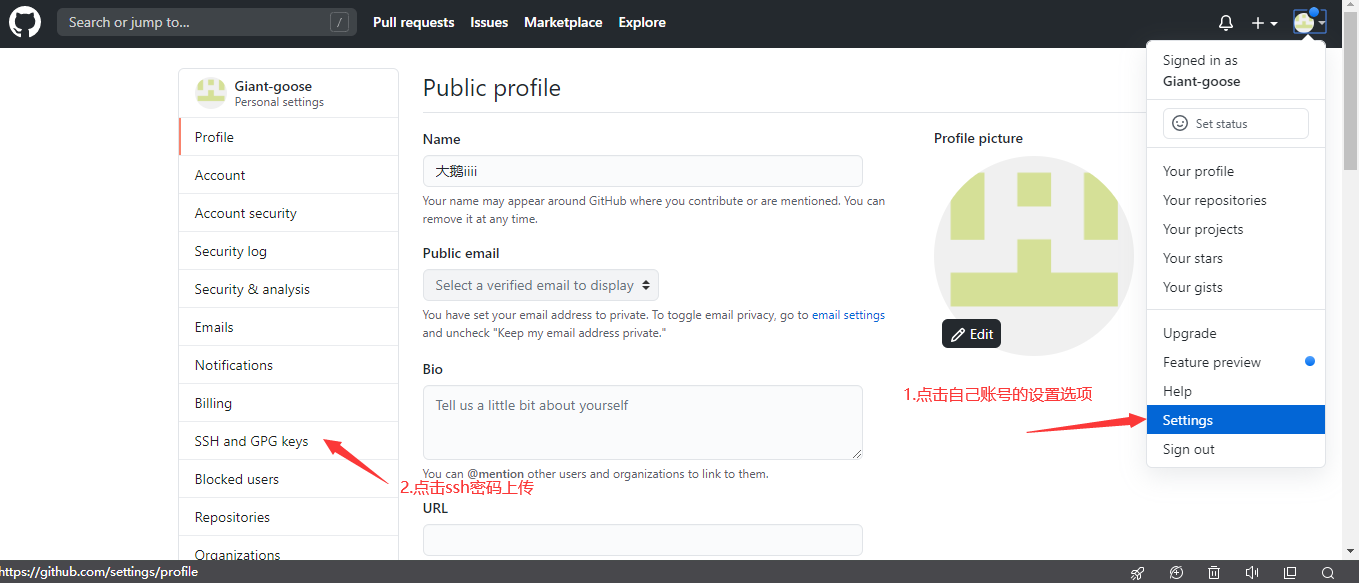Viewport: 1359px width, 583px height.
Task: Choose Your repositories from the user menu
Action: 1236,200
